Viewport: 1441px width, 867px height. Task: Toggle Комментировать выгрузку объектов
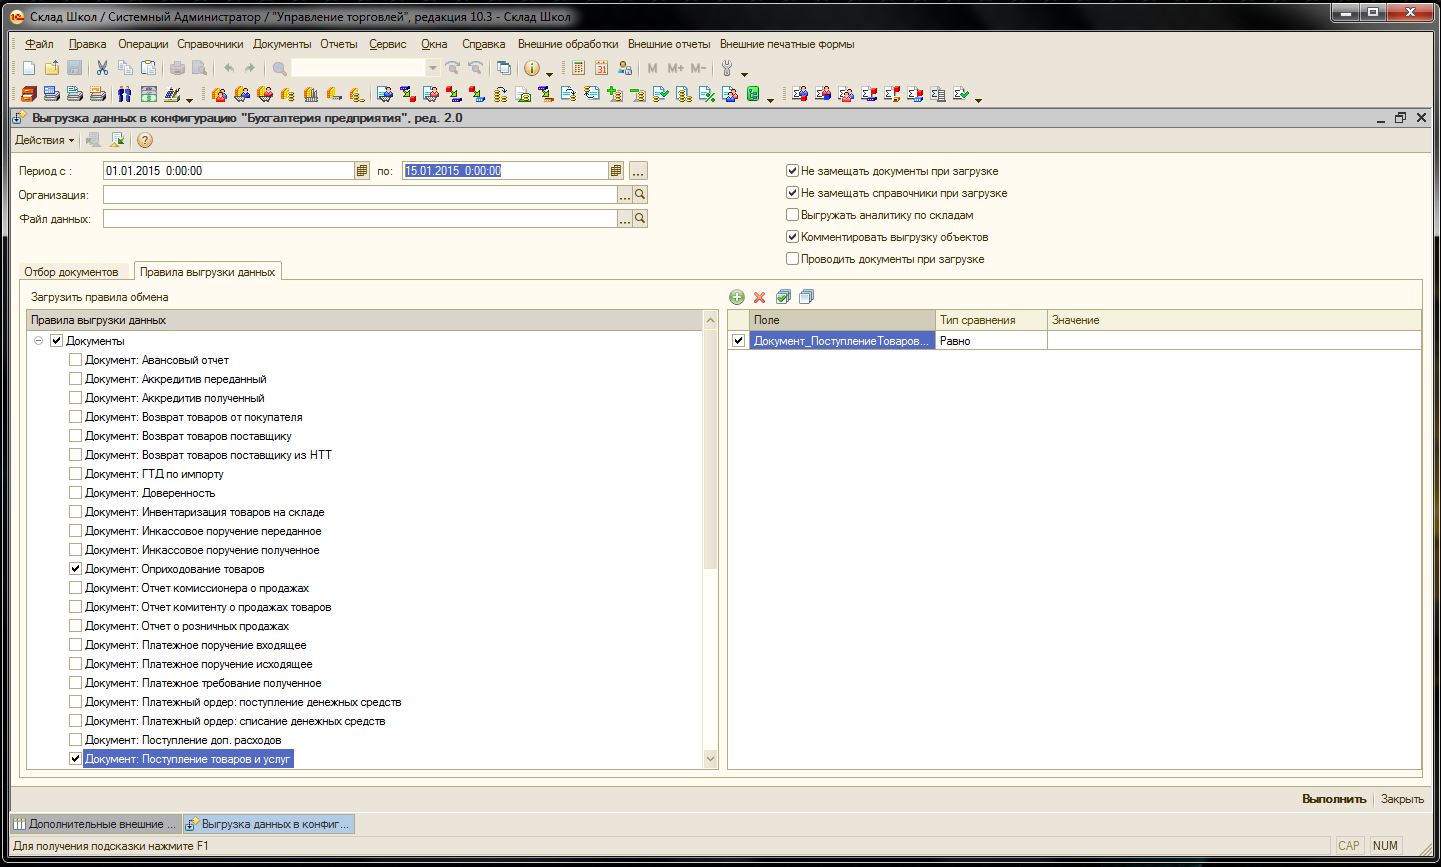(793, 237)
